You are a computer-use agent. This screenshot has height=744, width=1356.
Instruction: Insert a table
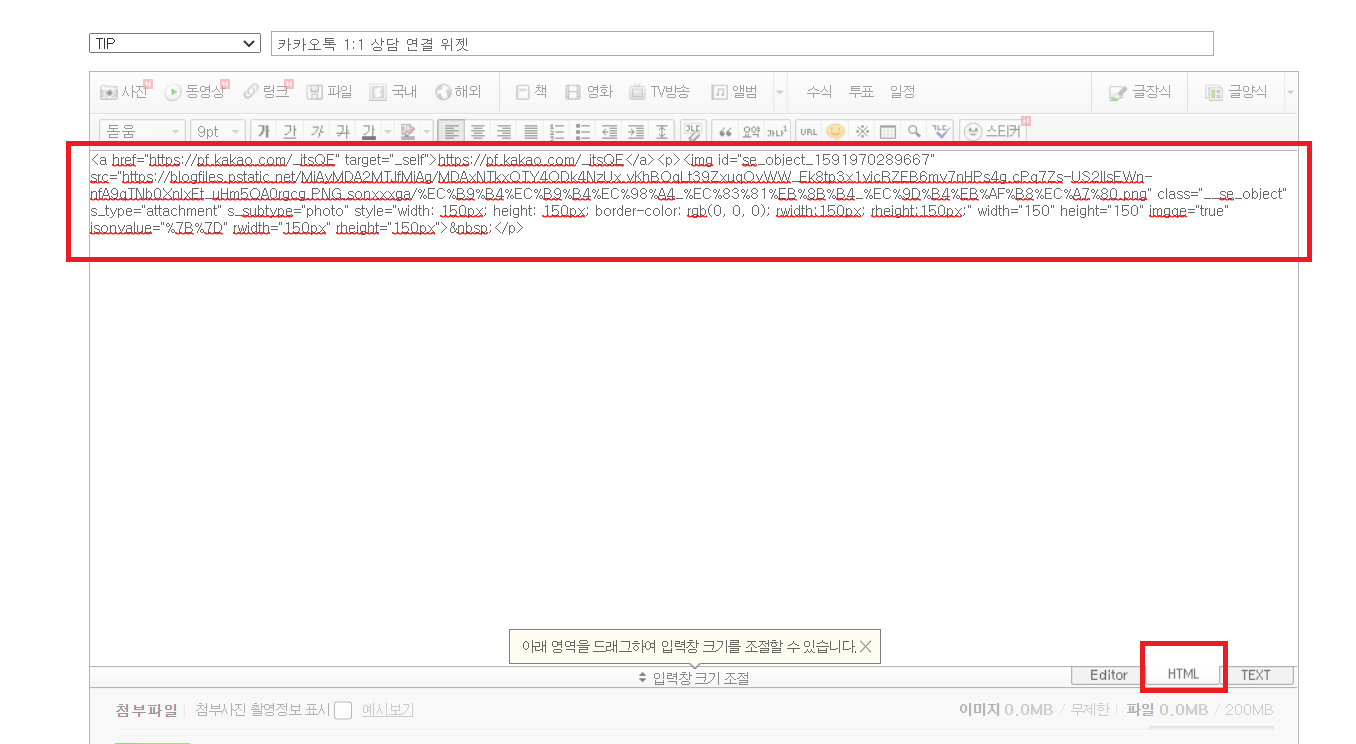point(887,131)
